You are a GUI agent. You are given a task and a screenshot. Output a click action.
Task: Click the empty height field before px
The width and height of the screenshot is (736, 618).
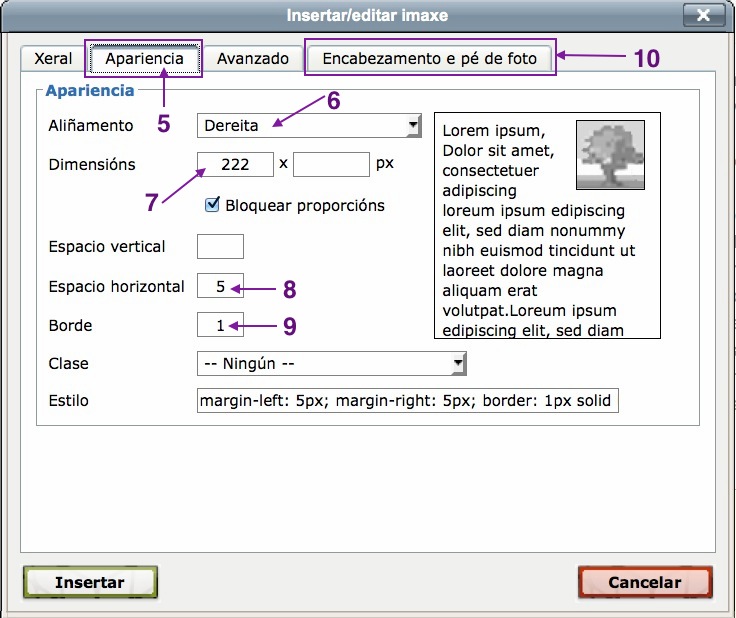pyautogui.click(x=331, y=165)
